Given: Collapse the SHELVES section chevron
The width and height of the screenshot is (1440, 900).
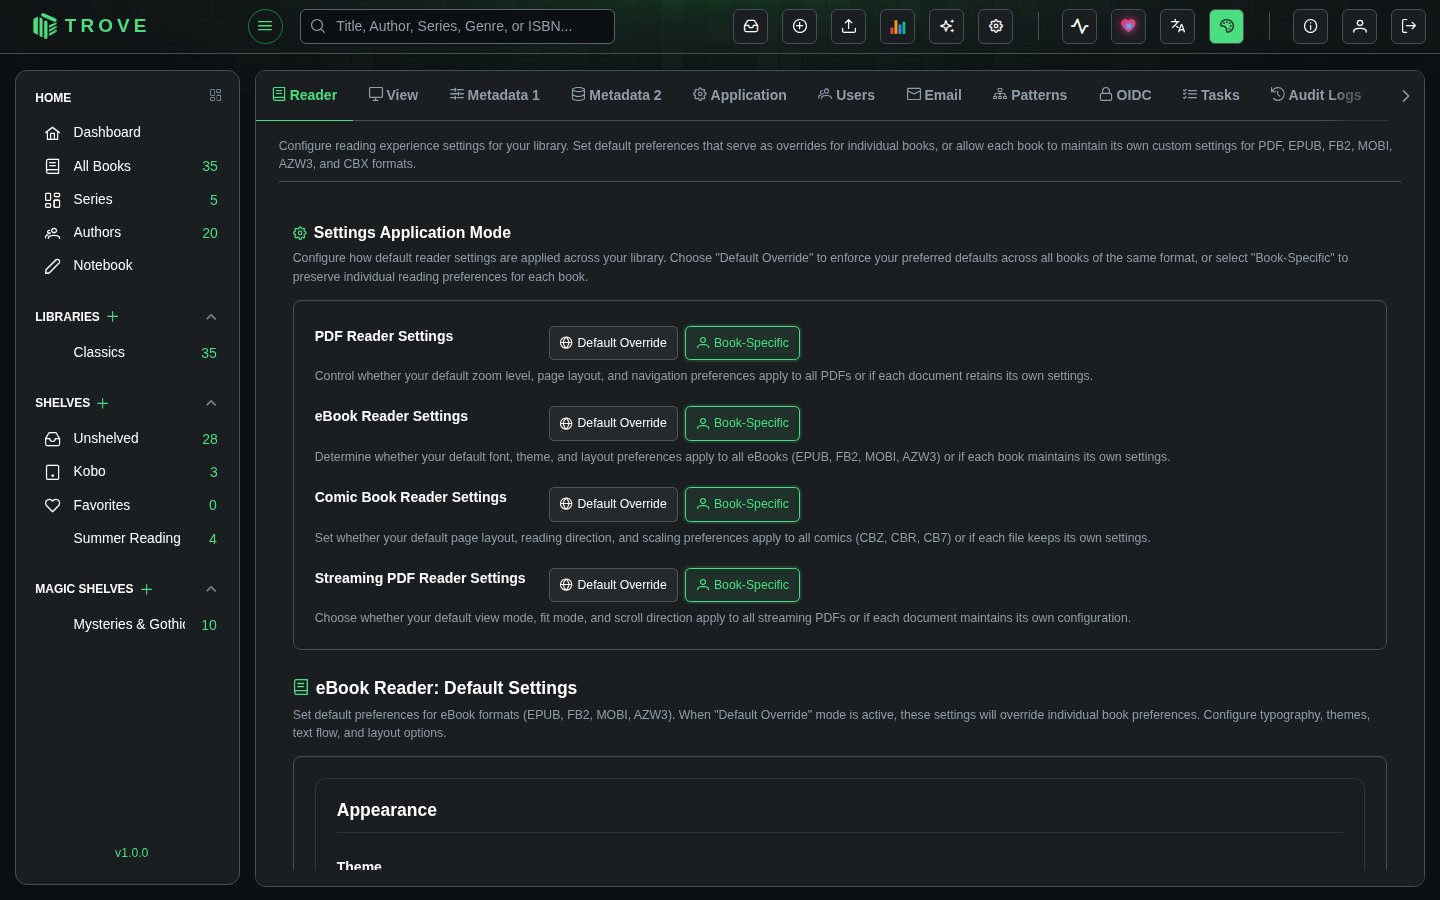Looking at the screenshot, I should [x=211, y=403].
